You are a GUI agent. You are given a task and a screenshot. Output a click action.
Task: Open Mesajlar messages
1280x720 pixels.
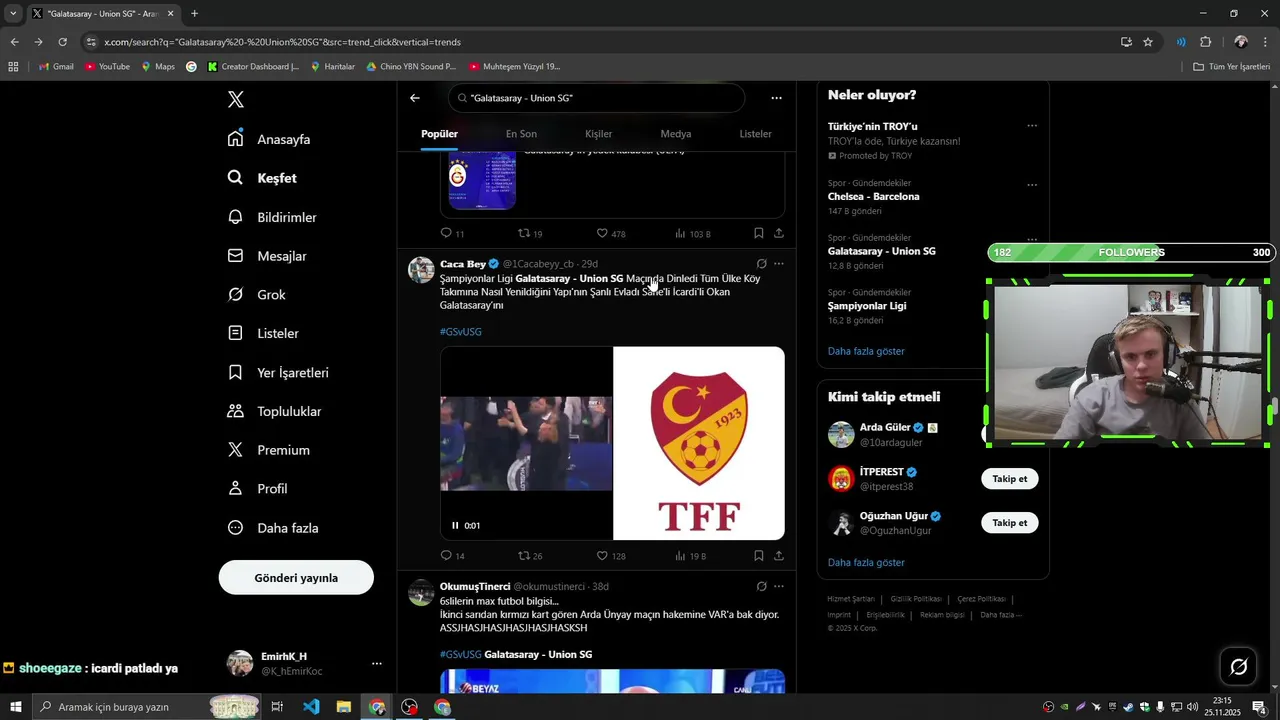coord(267,256)
